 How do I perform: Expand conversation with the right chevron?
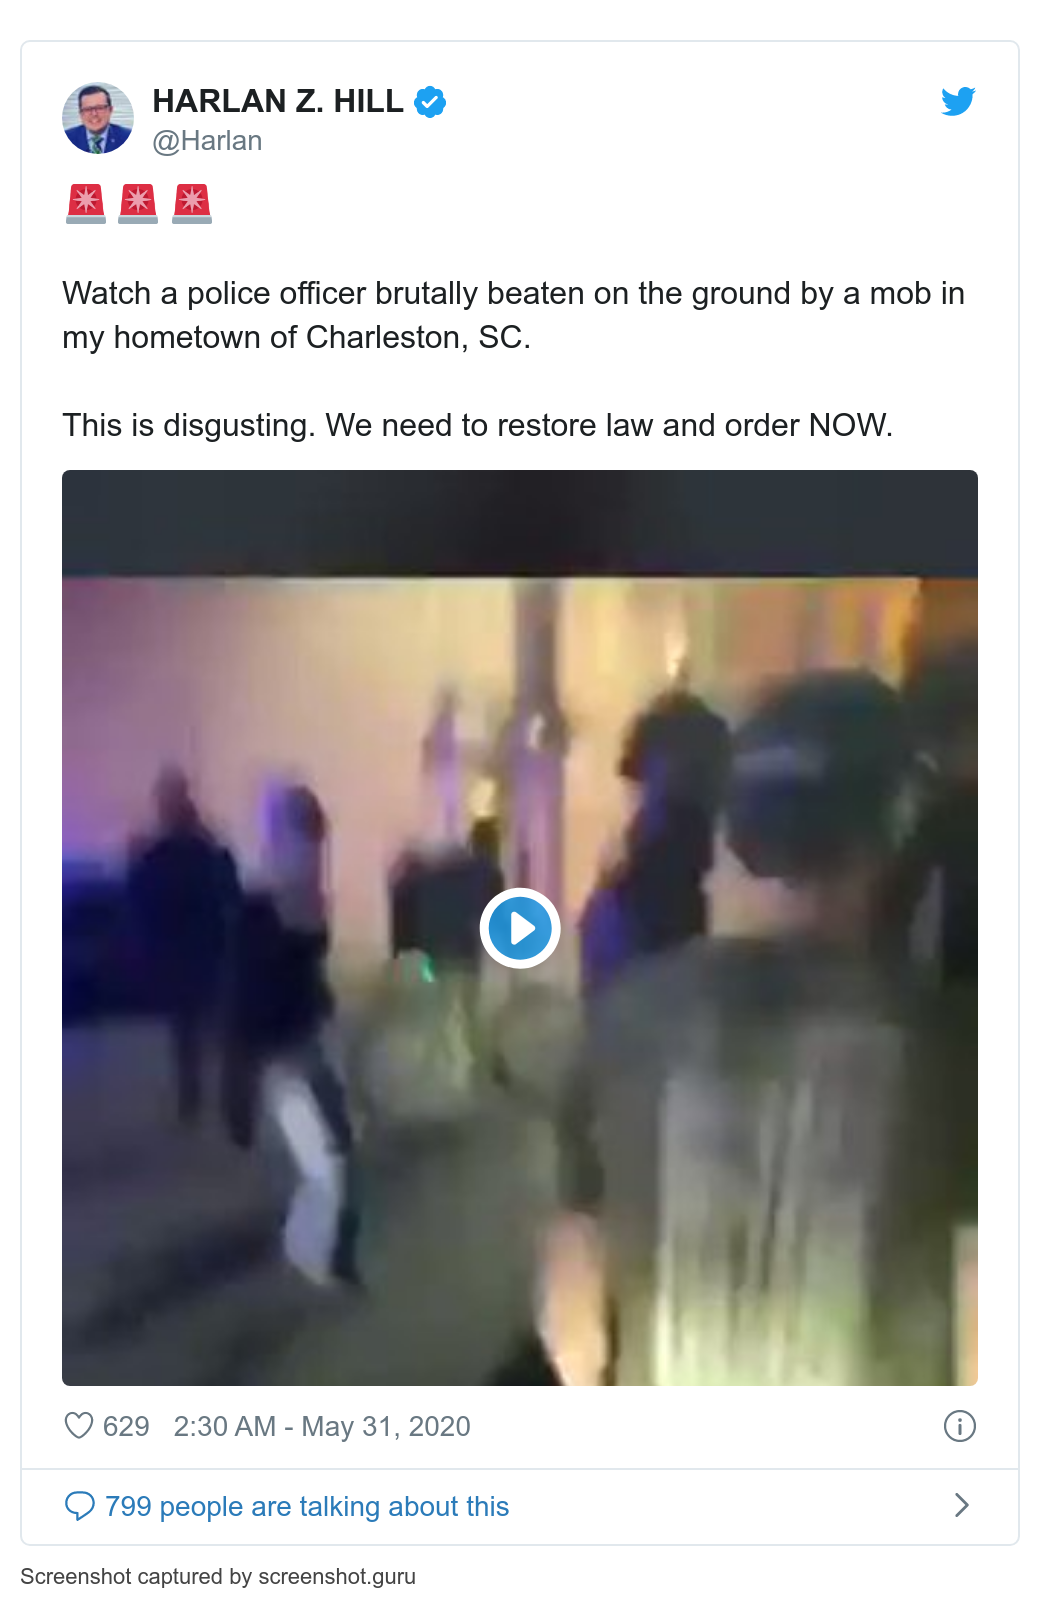[x=961, y=1505]
